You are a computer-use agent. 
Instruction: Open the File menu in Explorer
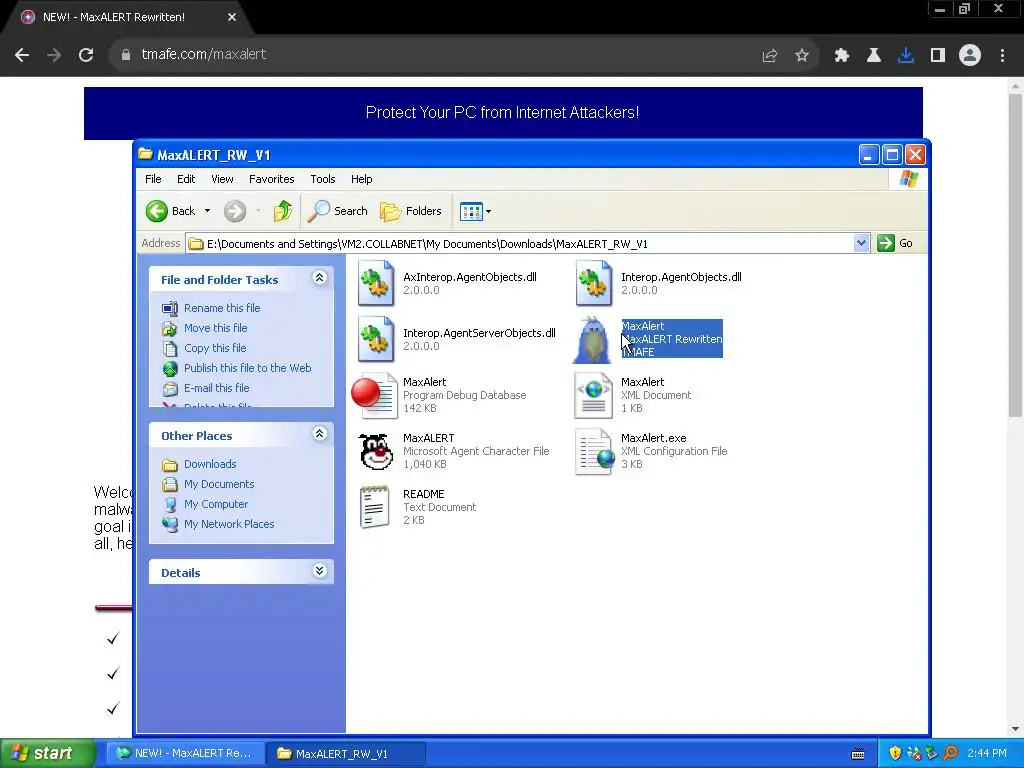tap(153, 179)
